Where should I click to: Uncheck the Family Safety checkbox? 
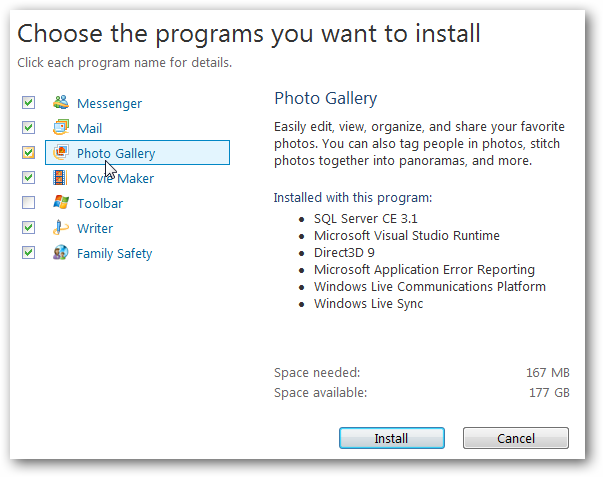tap(29, 253)
